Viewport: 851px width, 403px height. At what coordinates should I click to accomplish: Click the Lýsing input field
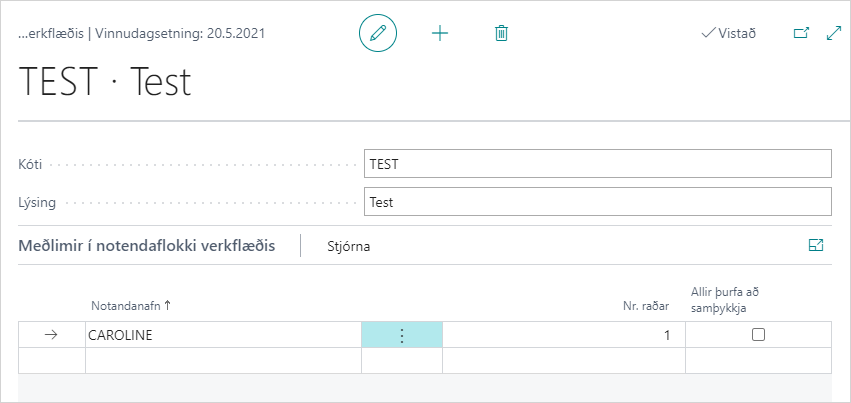point(597,202)
